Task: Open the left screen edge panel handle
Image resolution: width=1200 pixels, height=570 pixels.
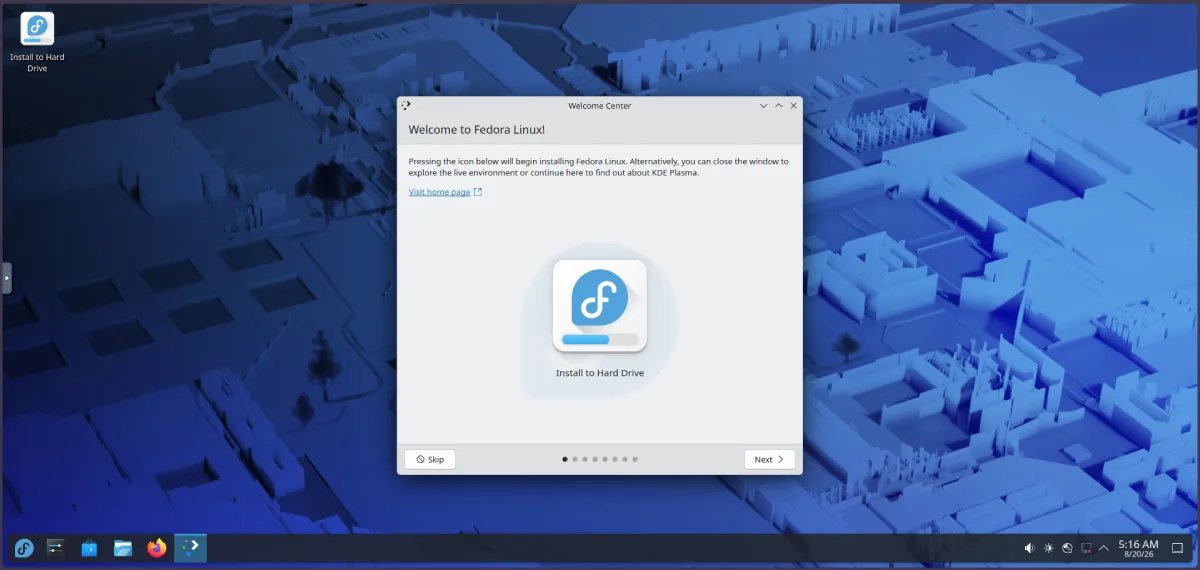Action: tap(6, 278)
